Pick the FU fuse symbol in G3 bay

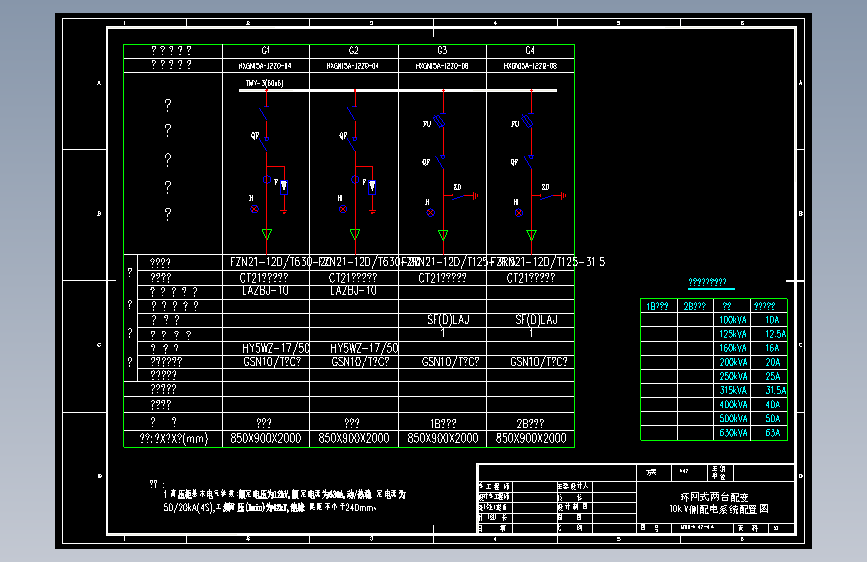(440, 121)
